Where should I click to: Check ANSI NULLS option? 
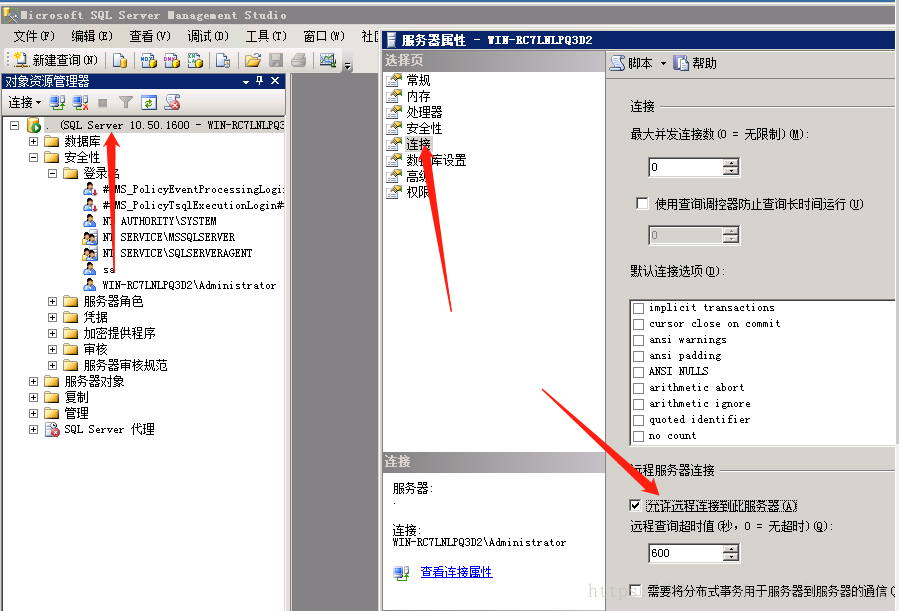click(x=639, y=373)
